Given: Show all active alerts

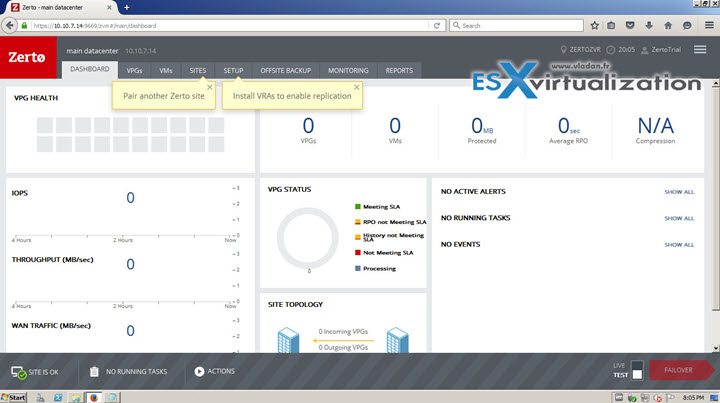Looking at the screenshot, I should coord(679,192).
